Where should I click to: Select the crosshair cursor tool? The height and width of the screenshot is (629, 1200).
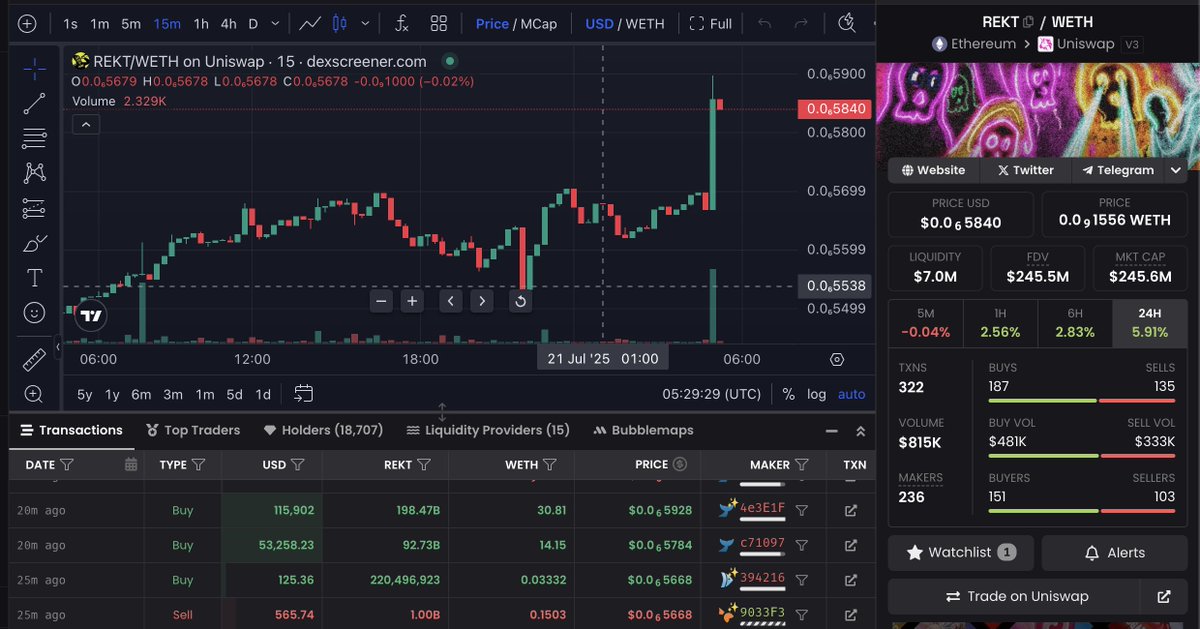[34, 69]
